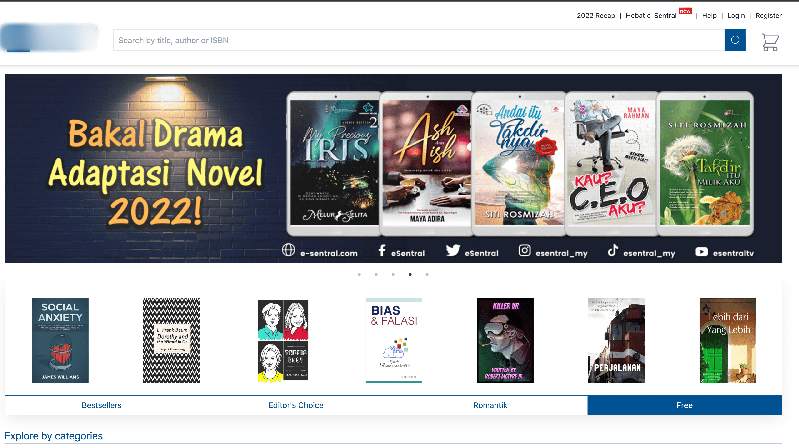Click the Login link
This screenshot has width=799, height=448.
(736, 16)
